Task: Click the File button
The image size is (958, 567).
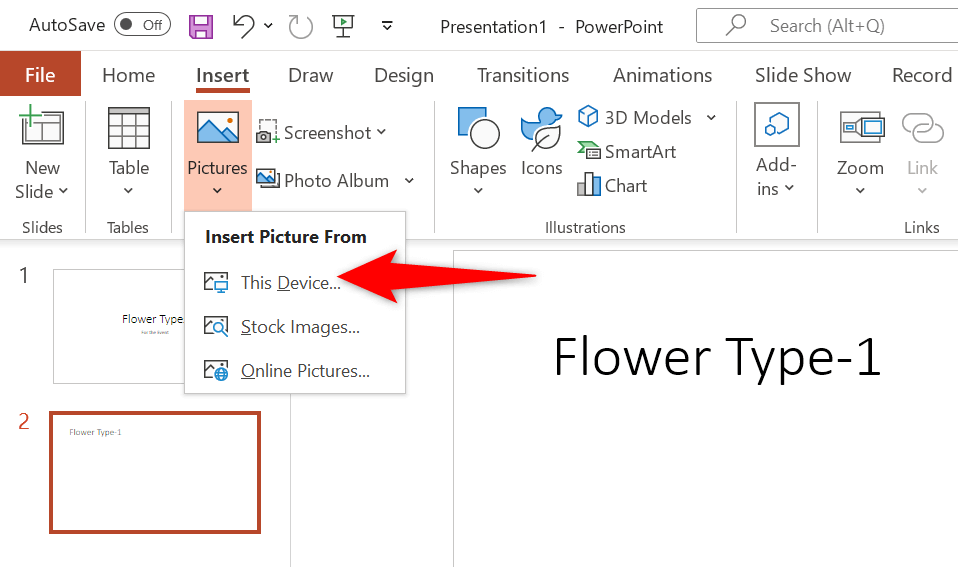Action: coord(40,75)
